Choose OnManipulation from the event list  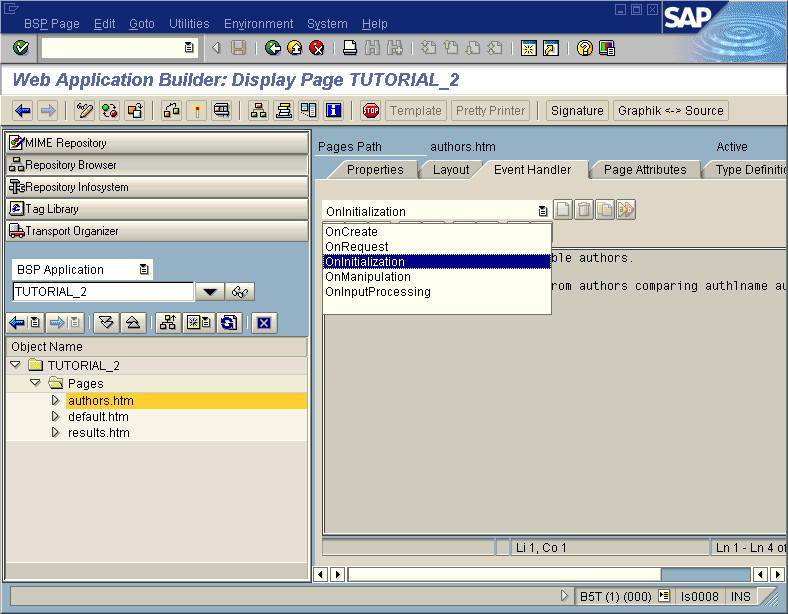437,277
